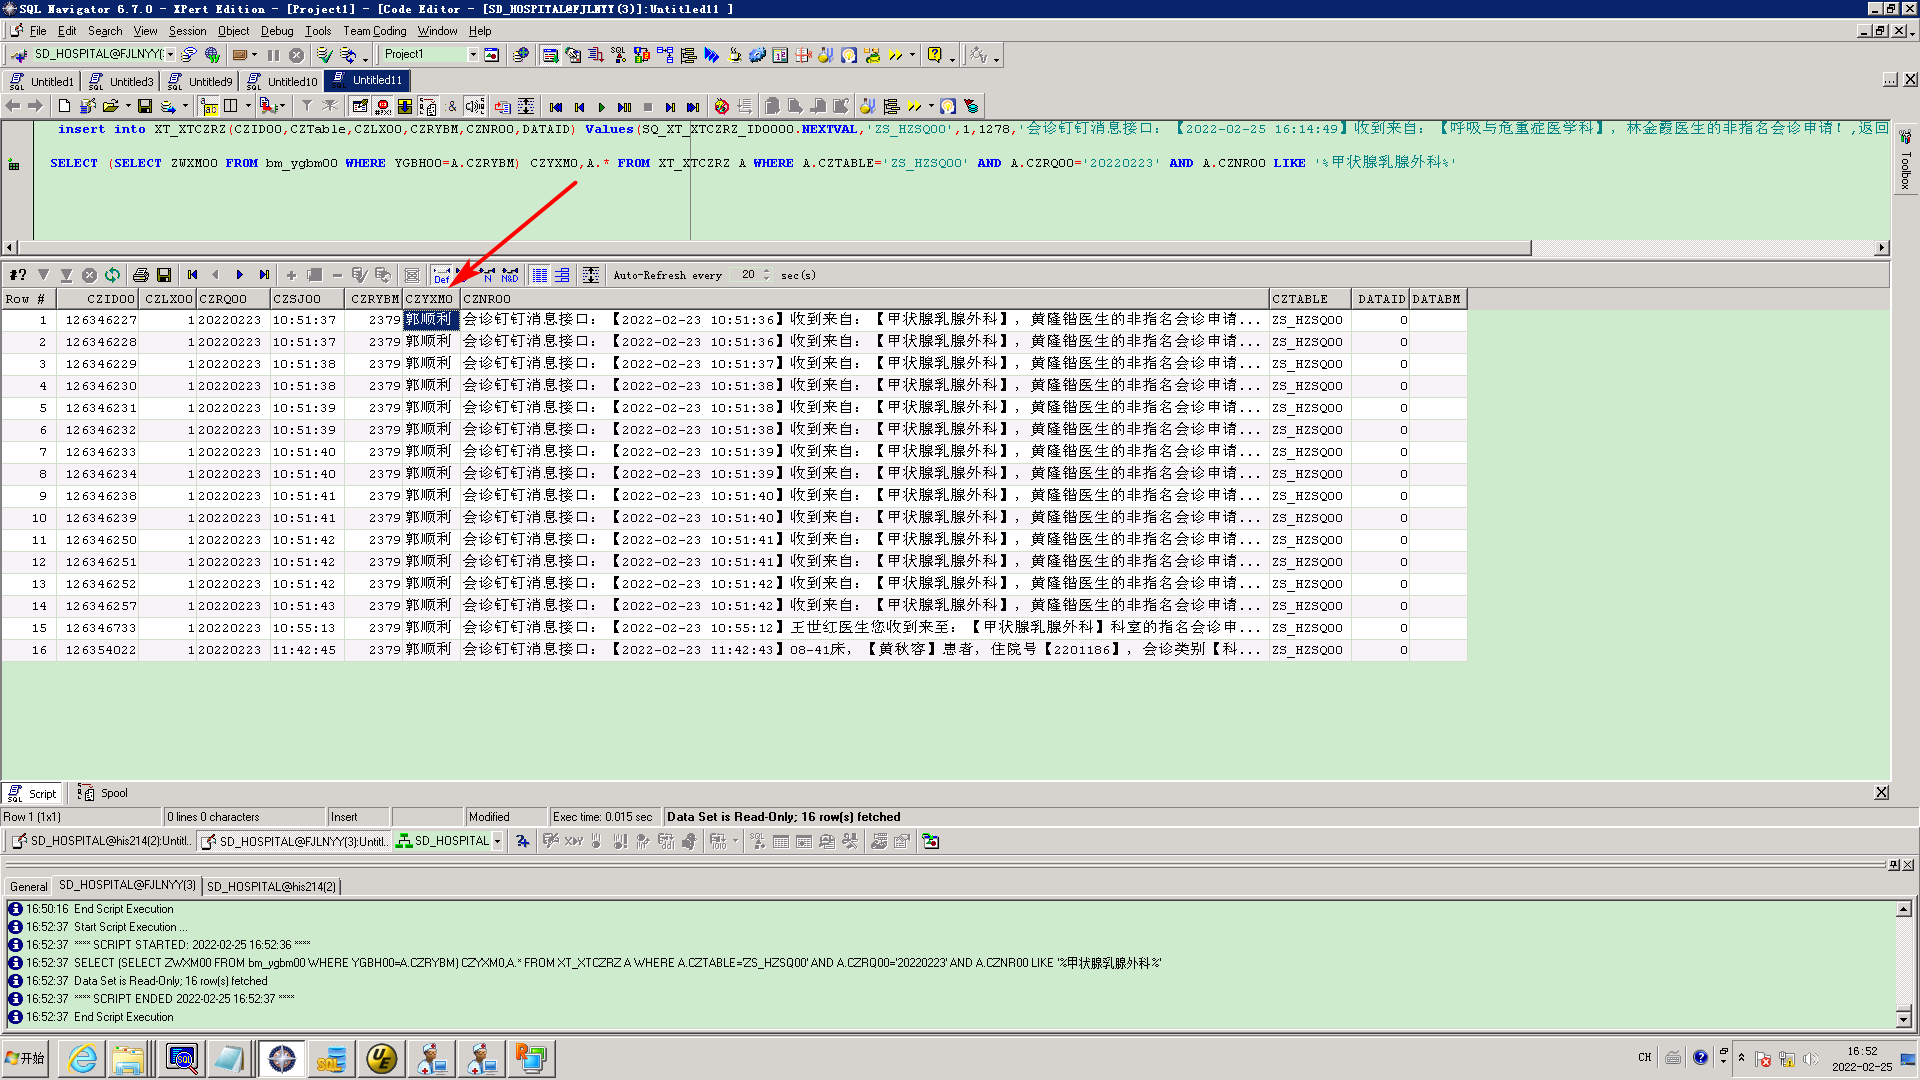Click the refresh data icon in results toolbar
1920x1080 pixels.
pos(112,275)
